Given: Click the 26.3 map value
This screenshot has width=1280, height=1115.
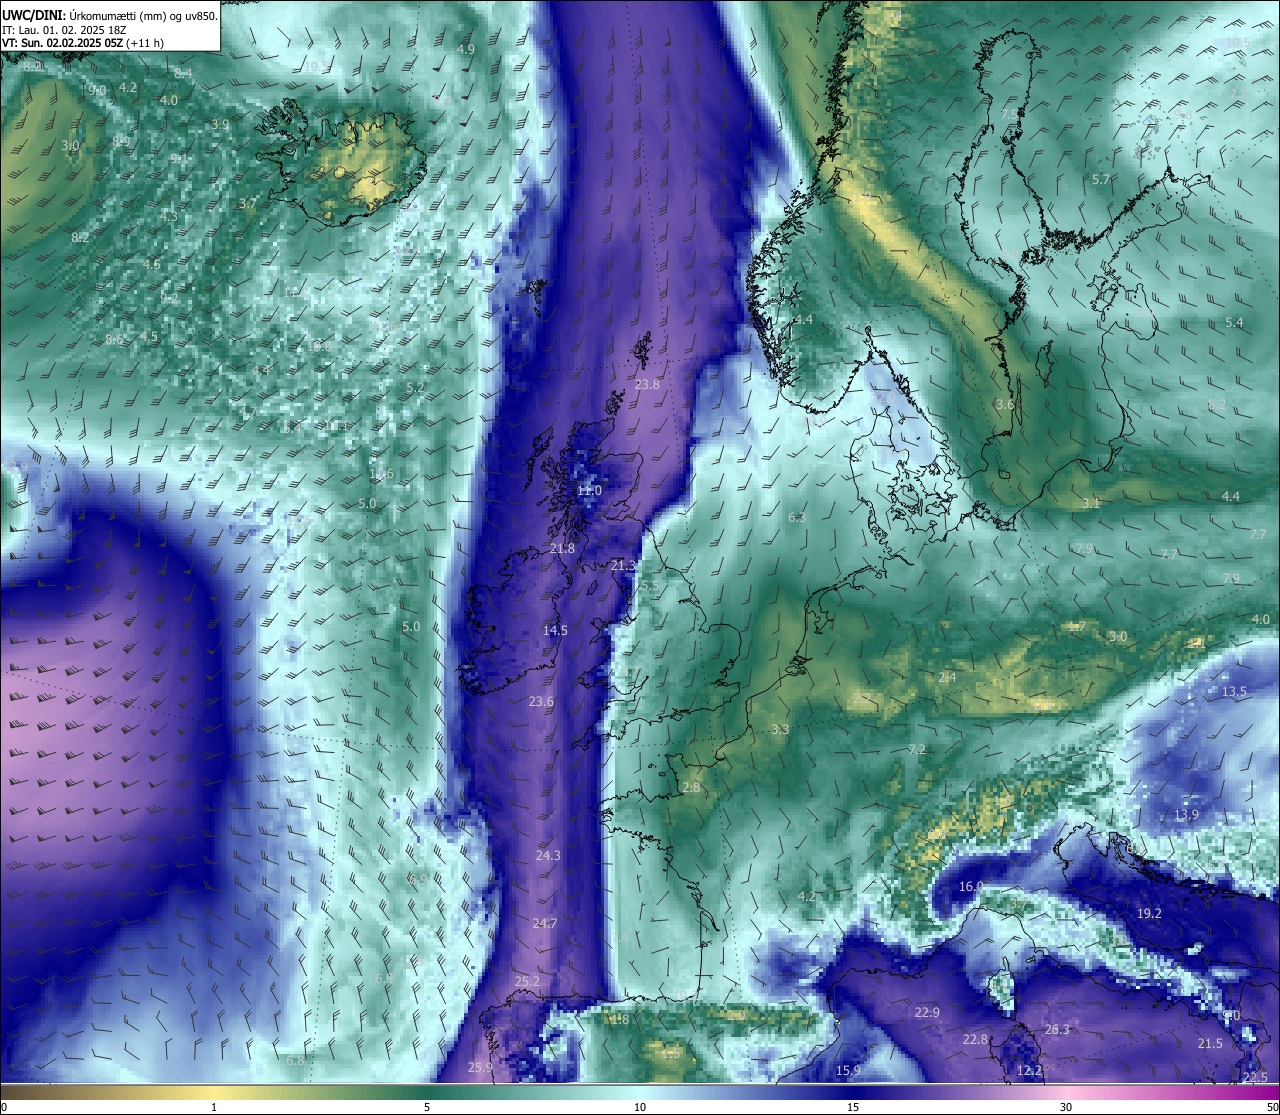Looking at the screenshot, I should 1057,1030.
